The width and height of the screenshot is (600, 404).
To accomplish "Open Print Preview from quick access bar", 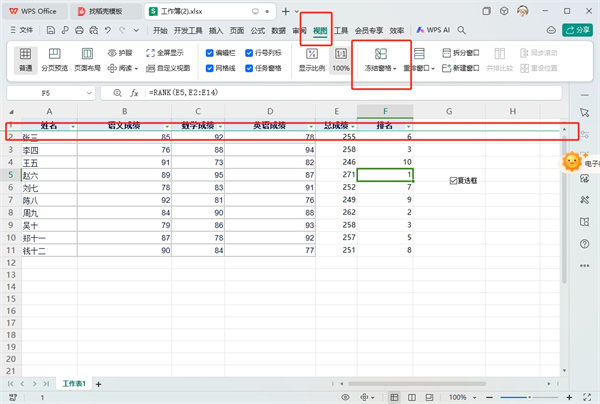I will (94, 30).
